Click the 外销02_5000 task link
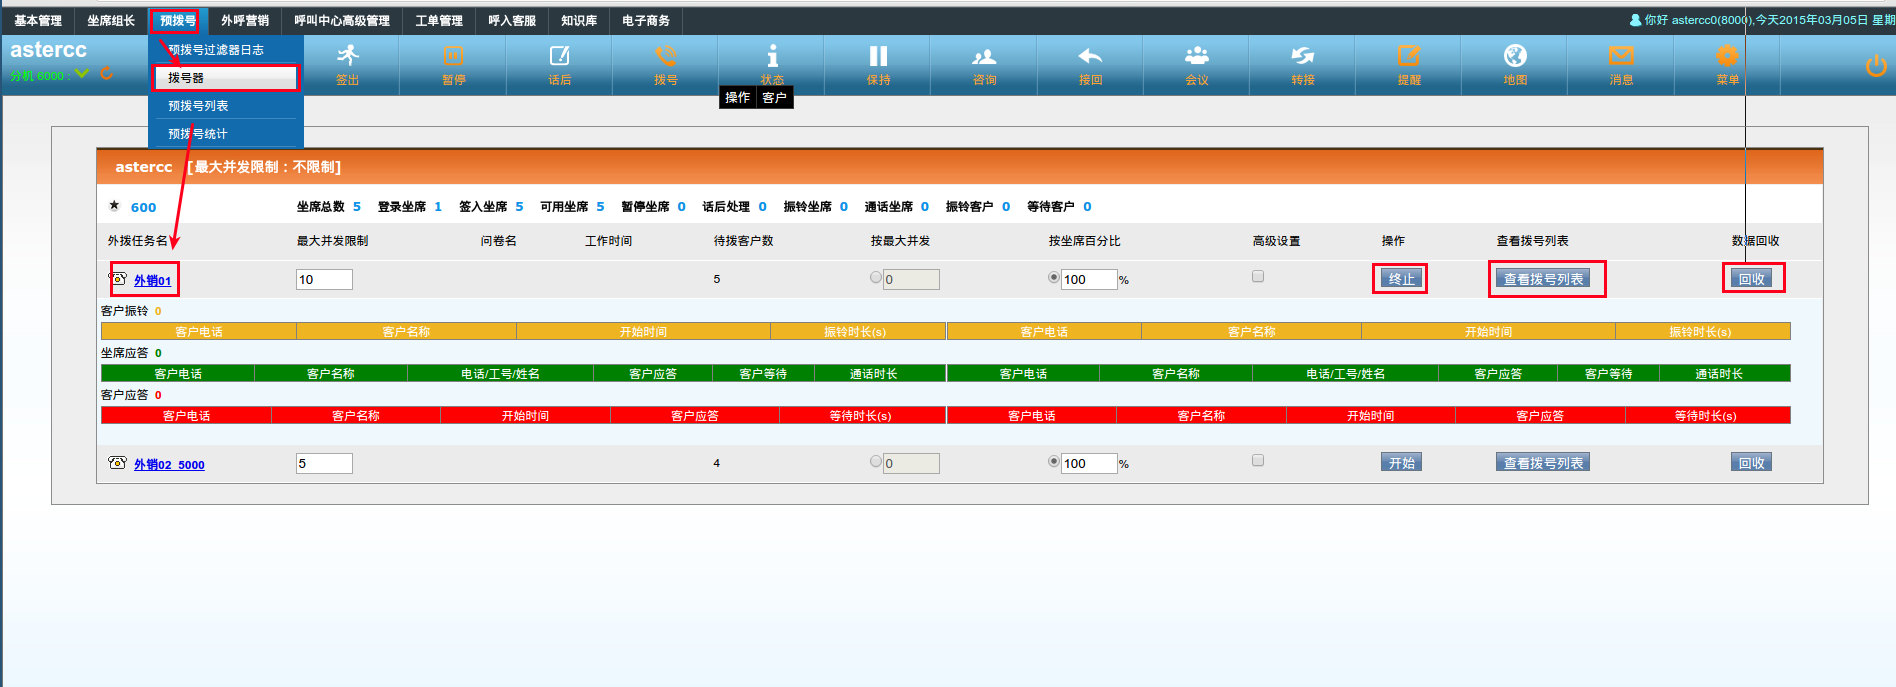This screenshot has height=687, width=1896. click(169, 465)
